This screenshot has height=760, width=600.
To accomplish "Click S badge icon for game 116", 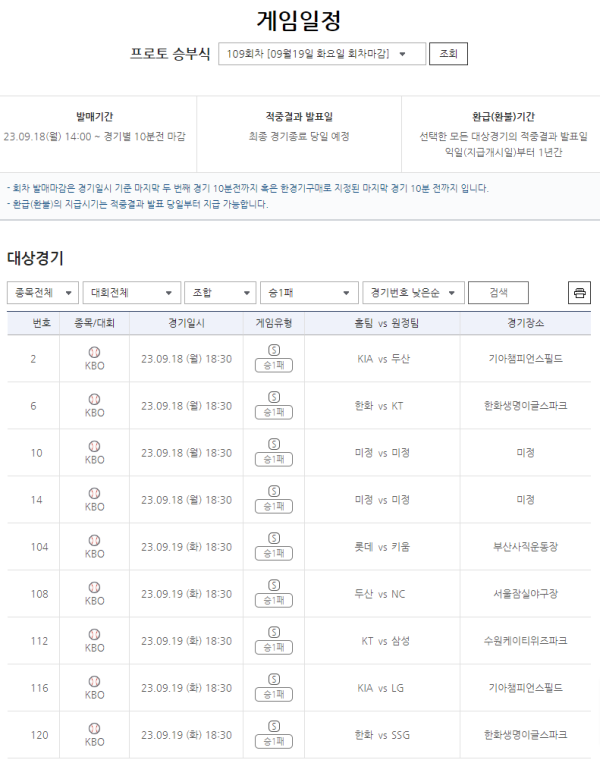I will [x=274, y=680].
